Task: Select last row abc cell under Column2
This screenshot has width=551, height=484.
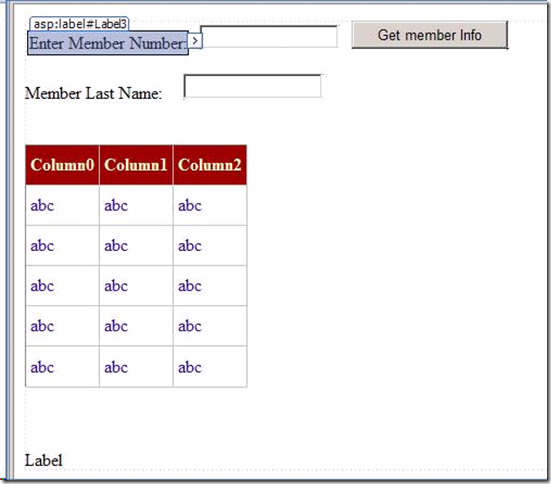Action: [x=210, y=367]
